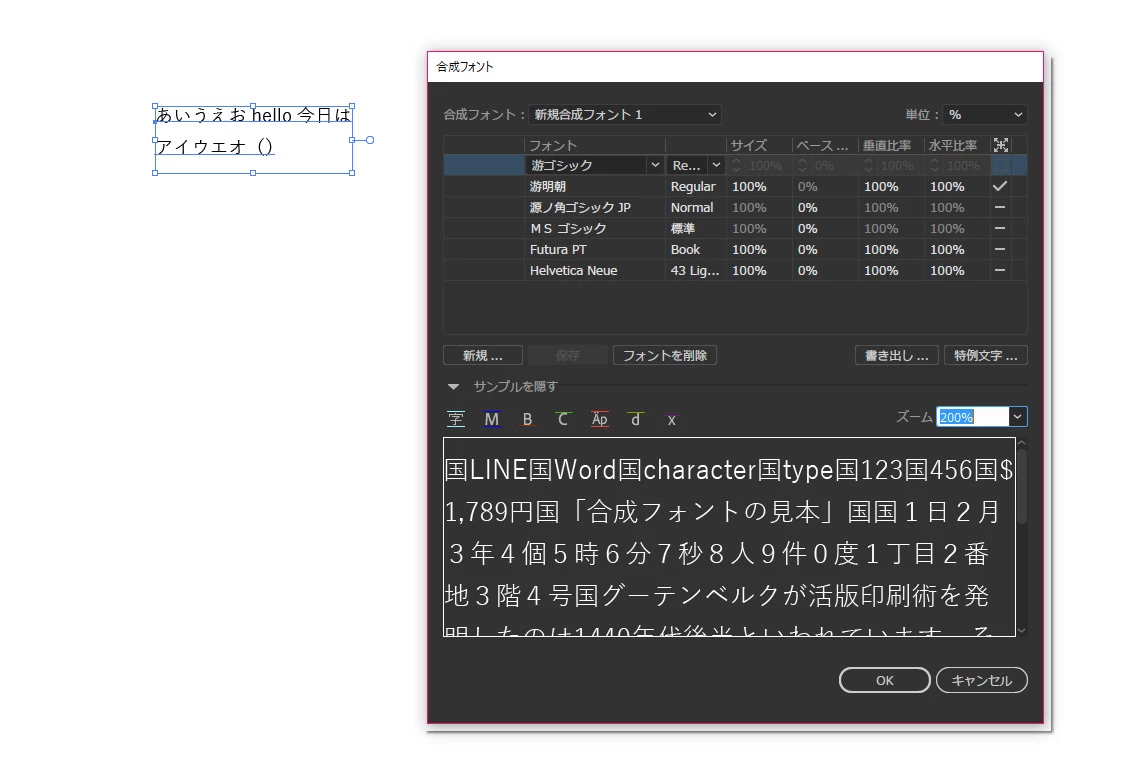Viewport: 1128px width, 768px height.
Task: Click the キャンセル button
Action: coord(981,680)
